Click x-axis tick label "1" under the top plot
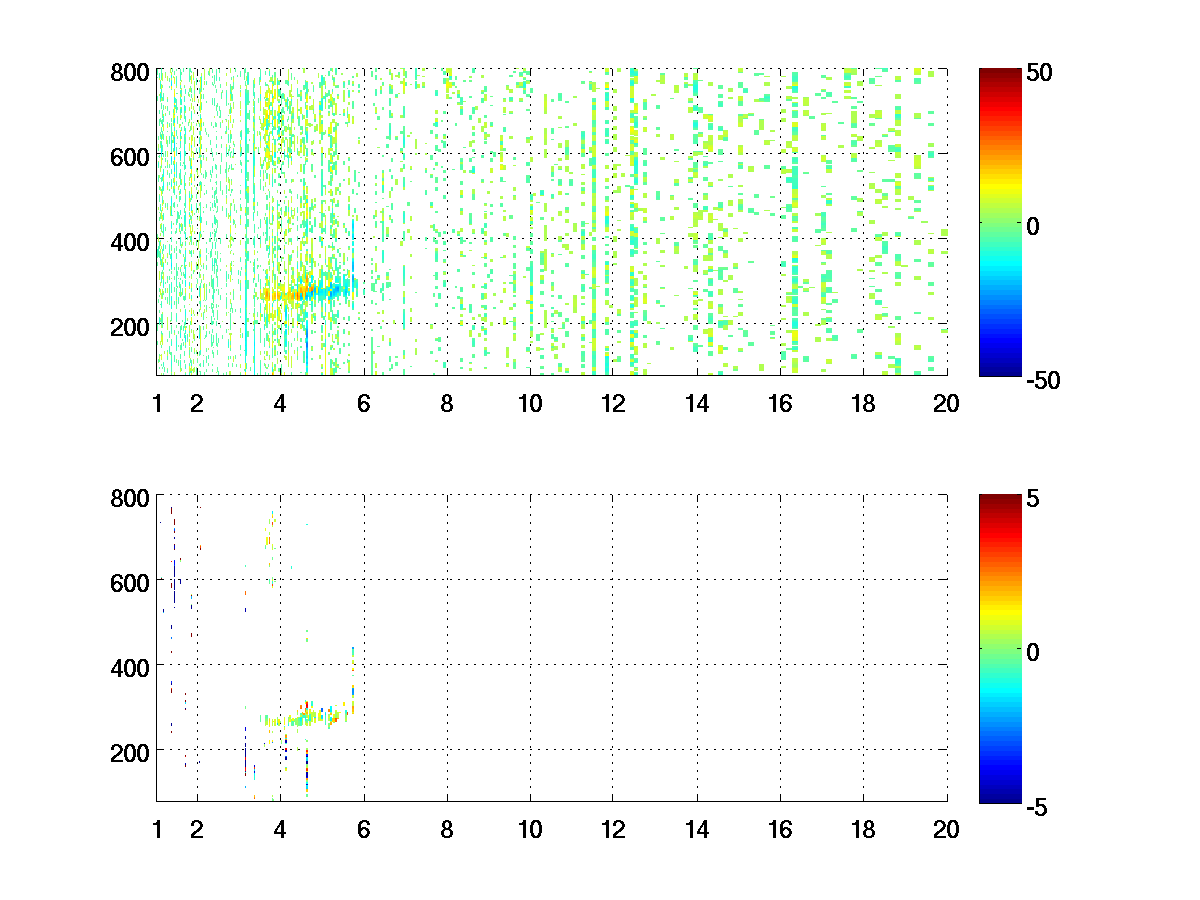Image resolution: width=1200 pixels, height=900 pixels. 157,404
